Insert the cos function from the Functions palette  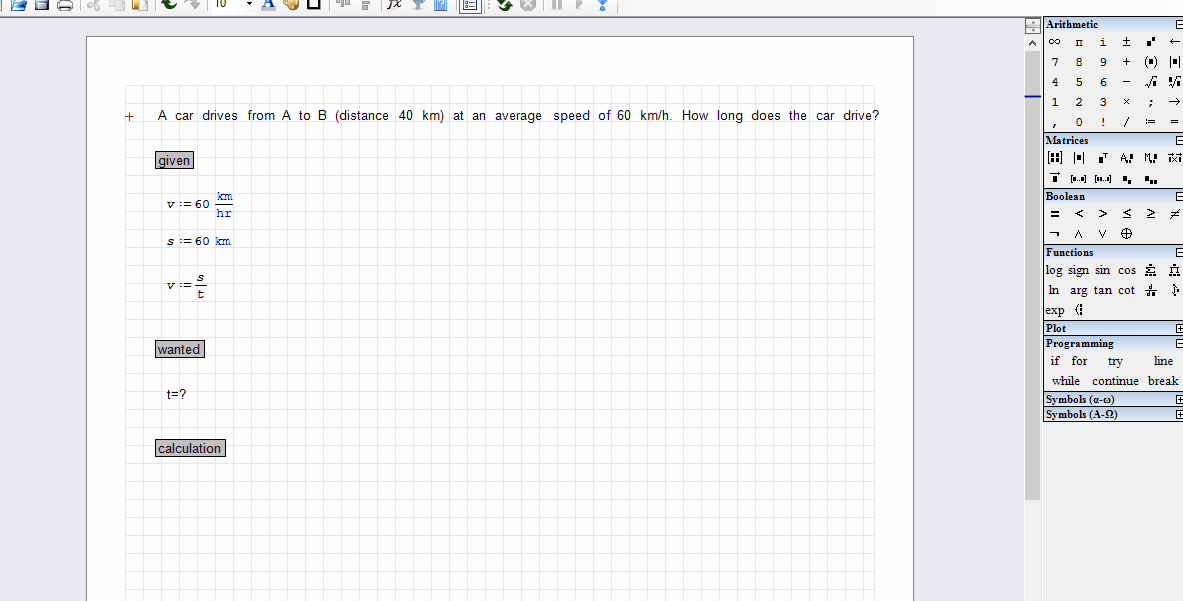coord(1127,270)
